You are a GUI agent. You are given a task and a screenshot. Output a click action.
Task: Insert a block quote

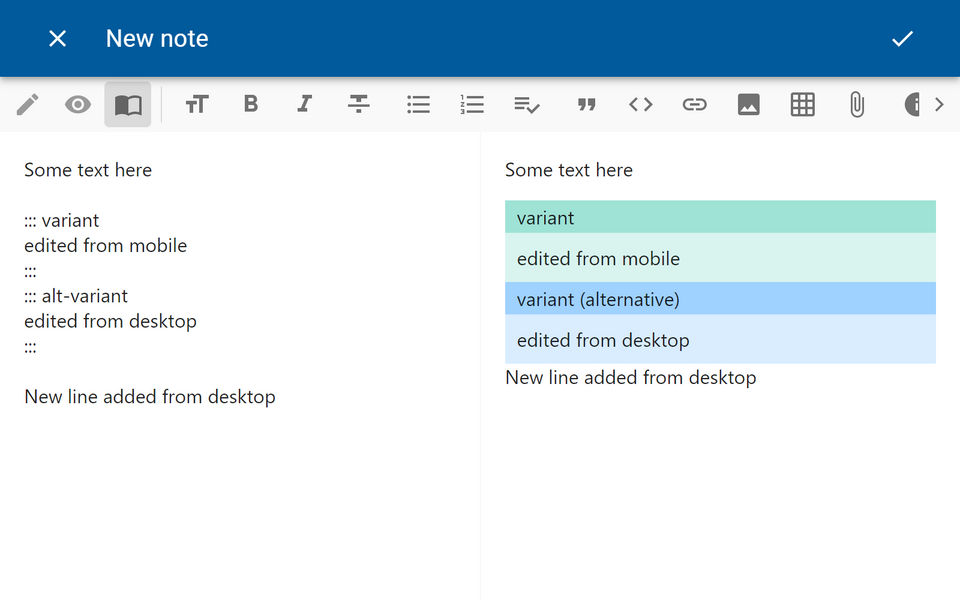coord(587,104)
